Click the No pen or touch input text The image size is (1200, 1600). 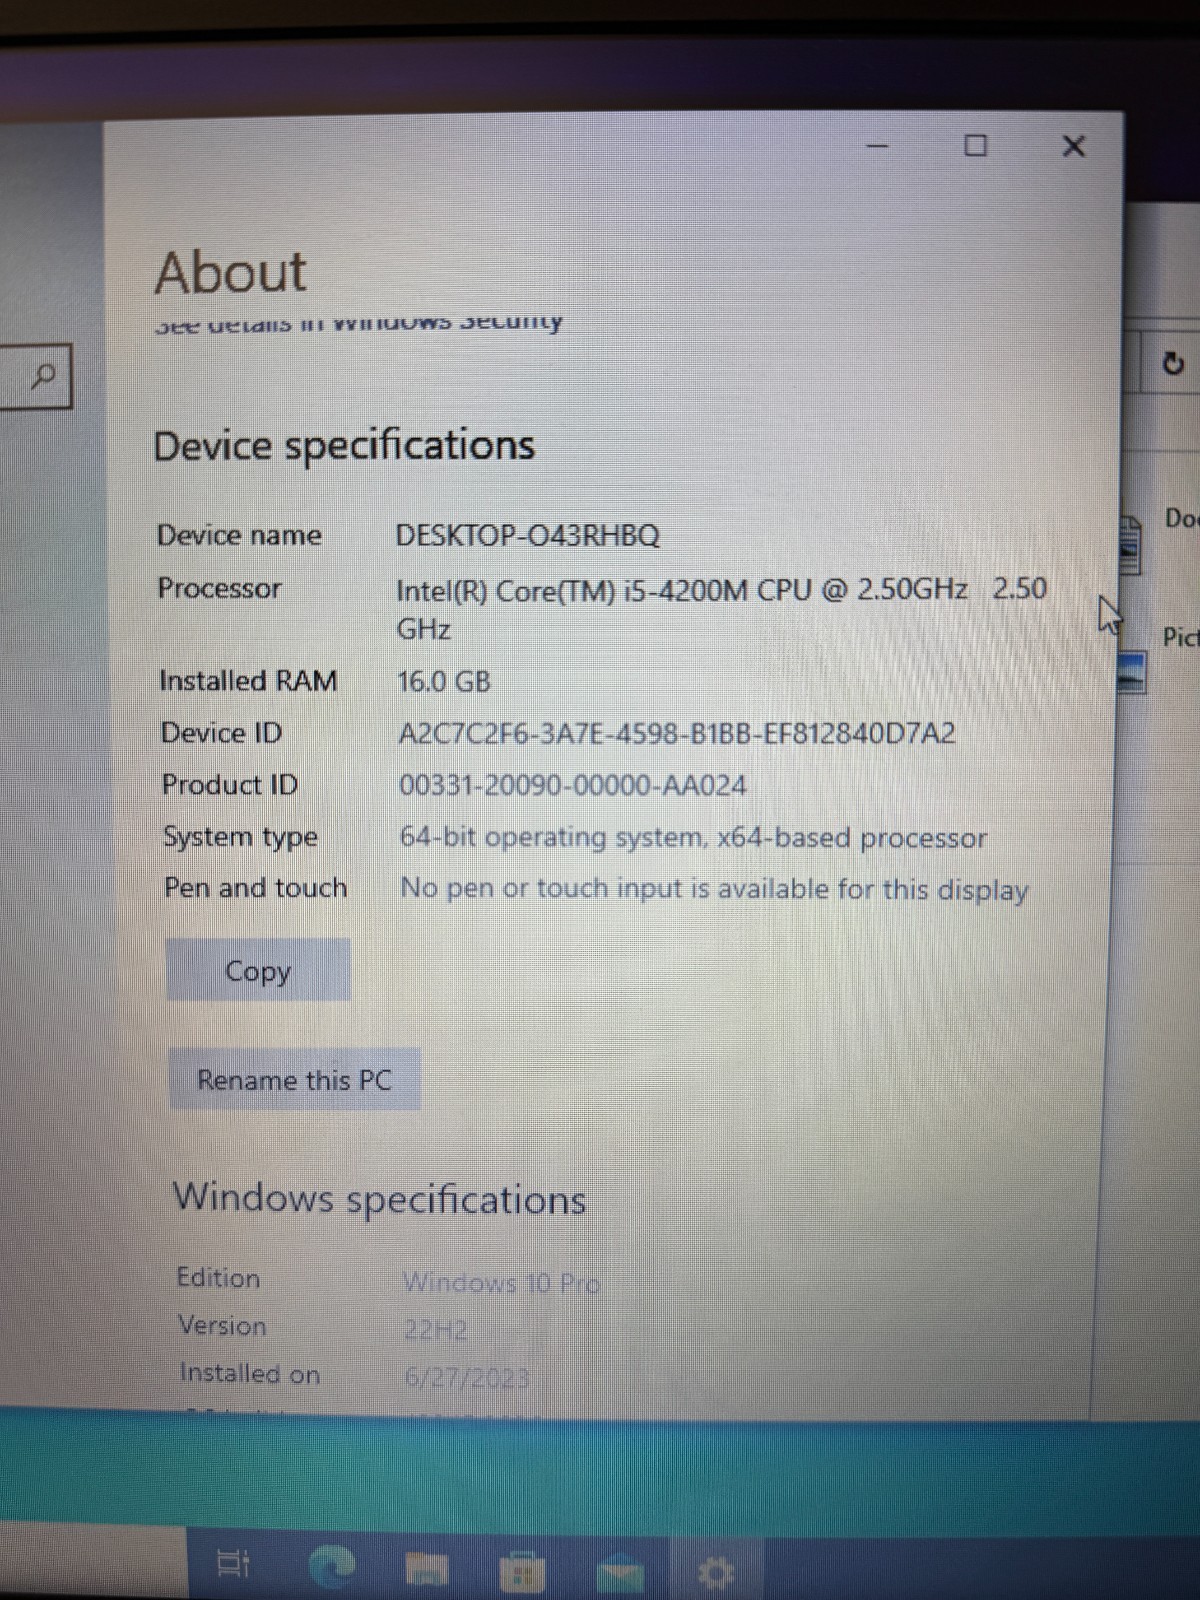pyautogui.click(x=714, y=889)
